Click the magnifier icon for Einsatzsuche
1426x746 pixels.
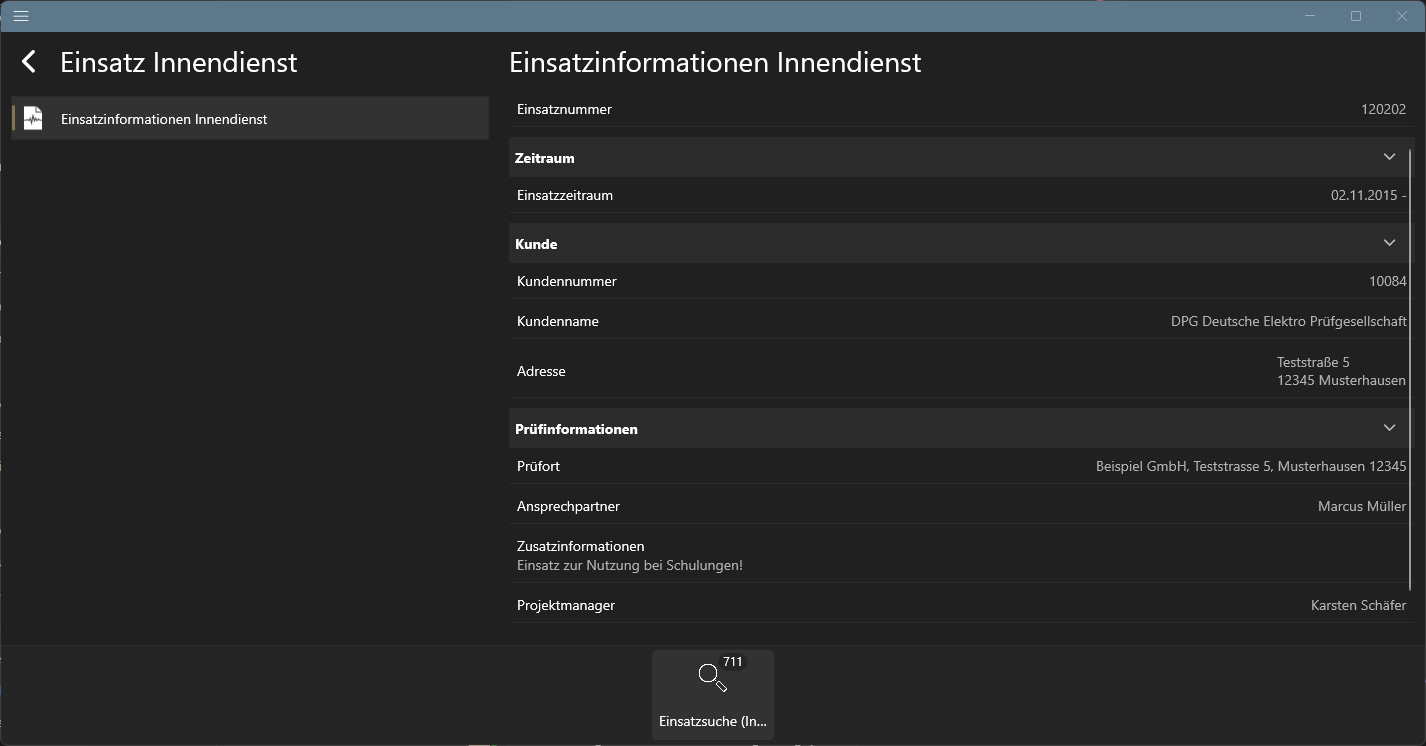pyautogui.click(x=712, y=678)
